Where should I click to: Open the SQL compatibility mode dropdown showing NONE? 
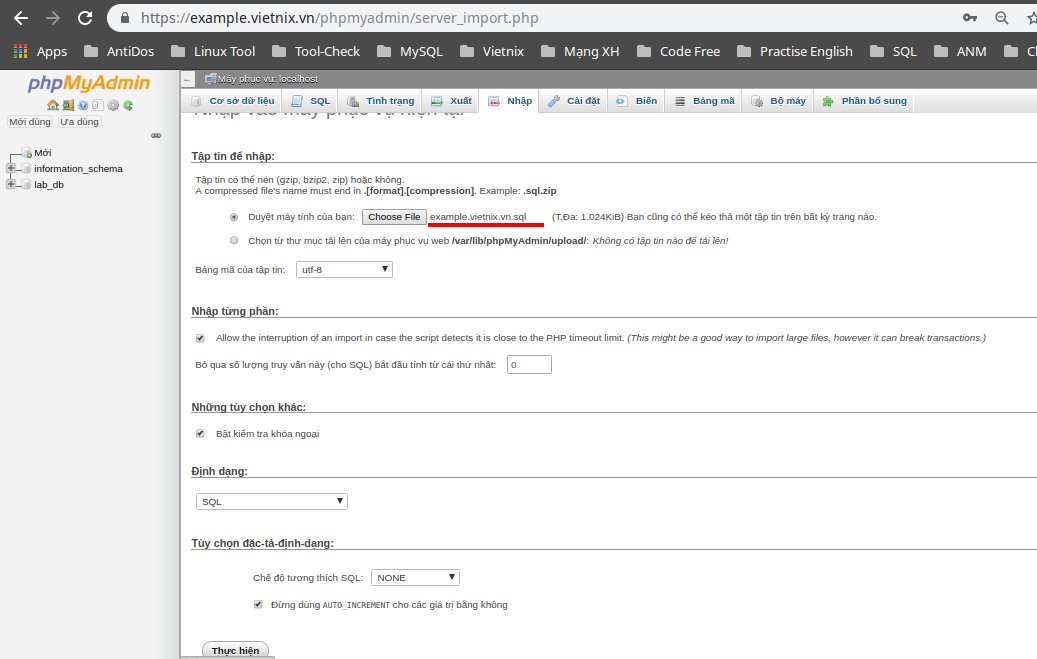click(414, 577)
